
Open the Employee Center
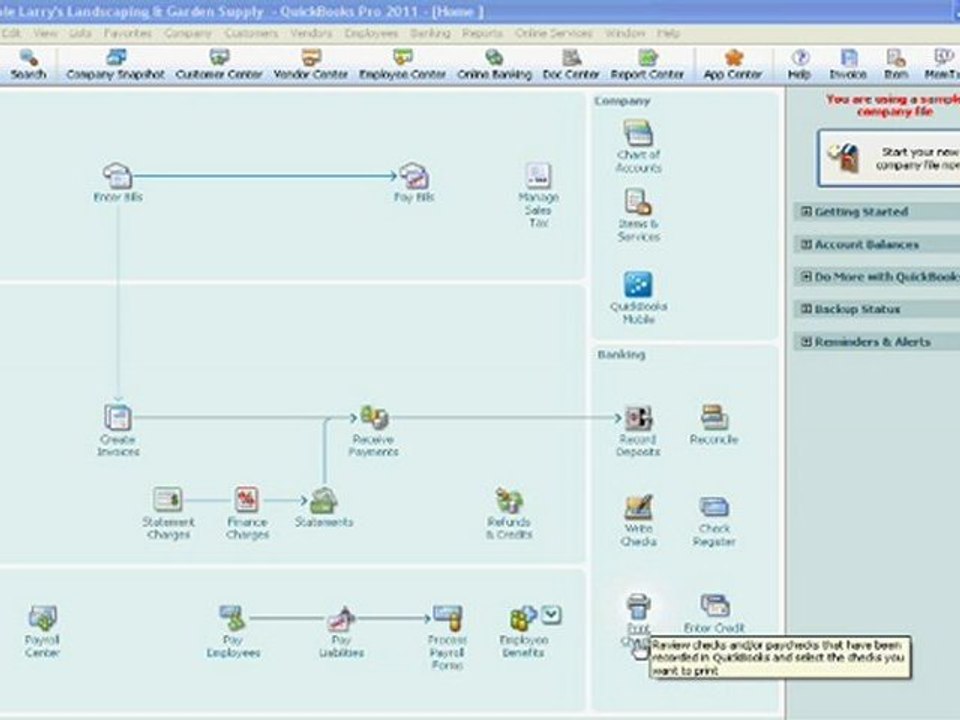tap(402, 65)
